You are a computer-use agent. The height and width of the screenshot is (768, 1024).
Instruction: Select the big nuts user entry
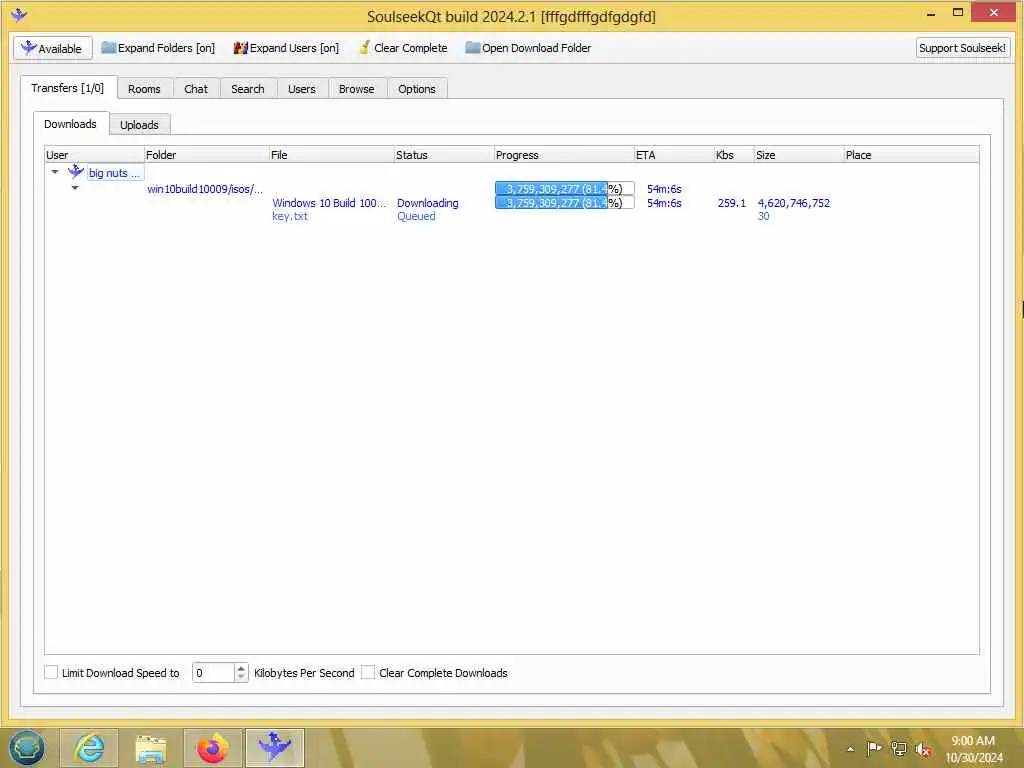coord(114,173)
